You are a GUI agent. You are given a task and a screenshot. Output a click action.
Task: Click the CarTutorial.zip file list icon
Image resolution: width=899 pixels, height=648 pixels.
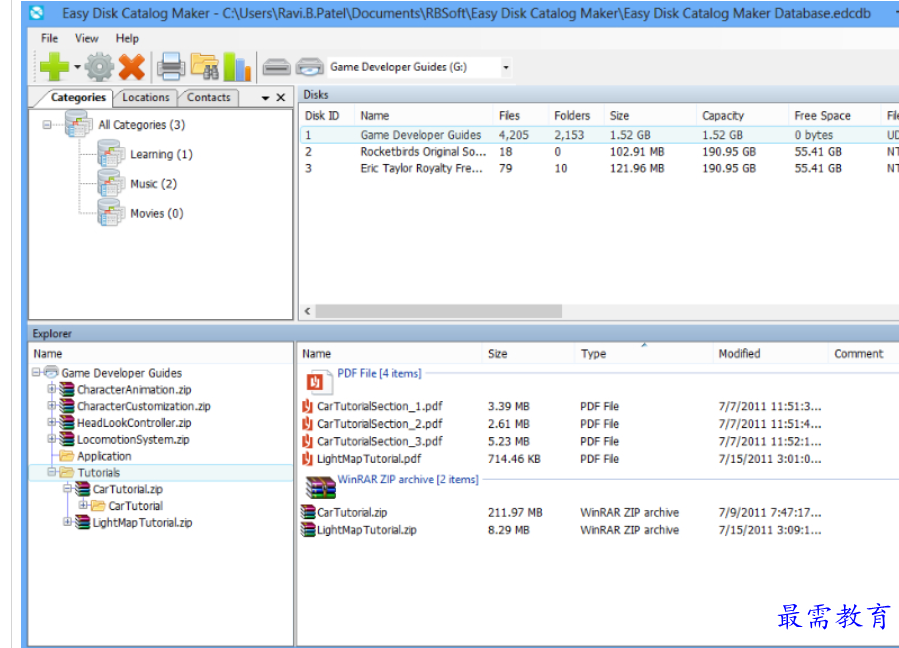[308, 512]
